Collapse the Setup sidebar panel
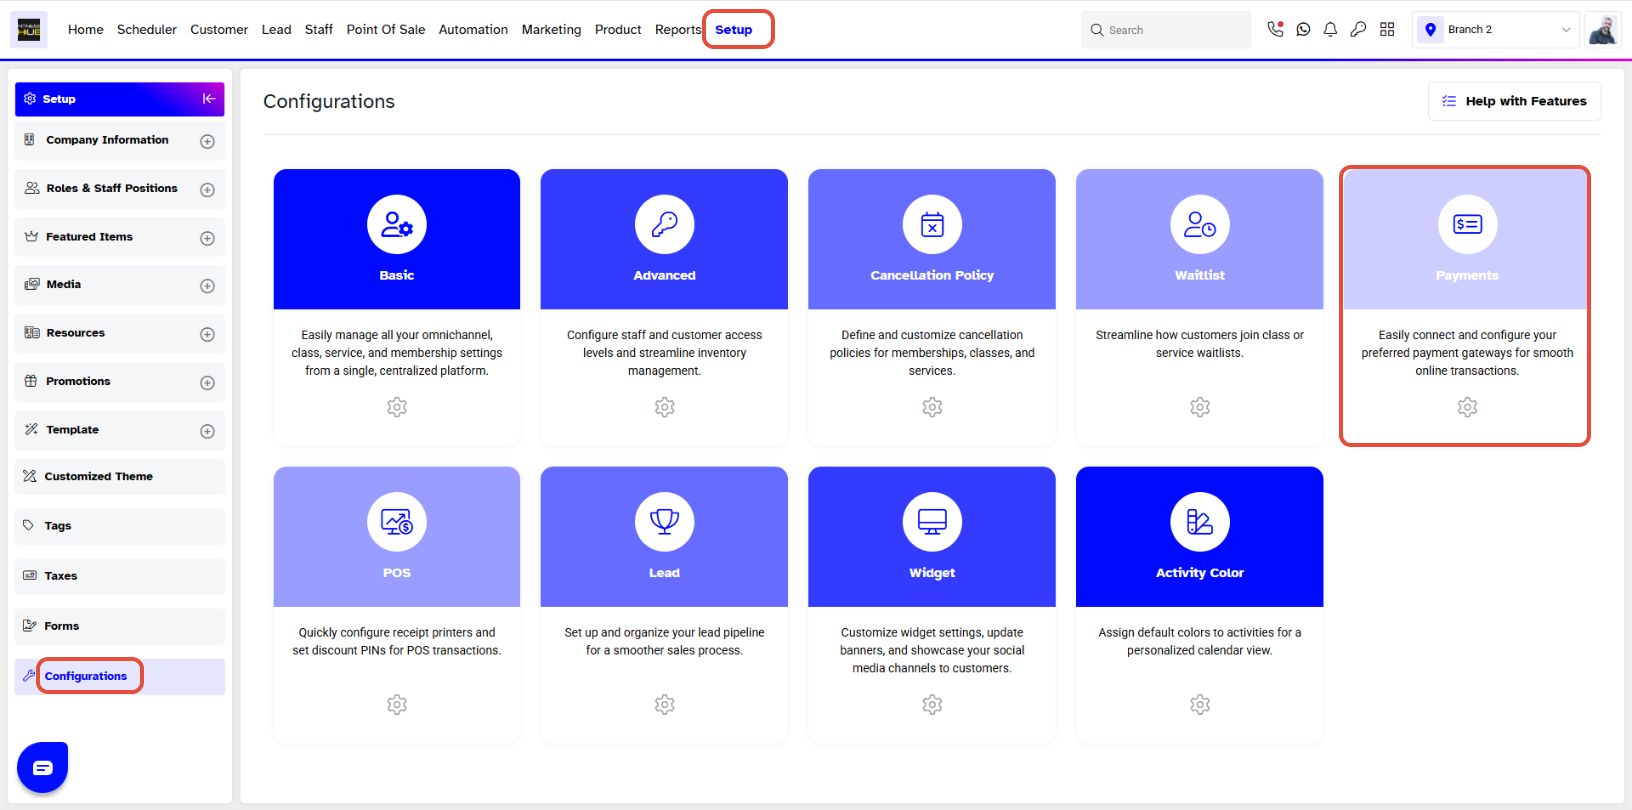This screenshot has height=810, width=1632. tap(209, 99)
